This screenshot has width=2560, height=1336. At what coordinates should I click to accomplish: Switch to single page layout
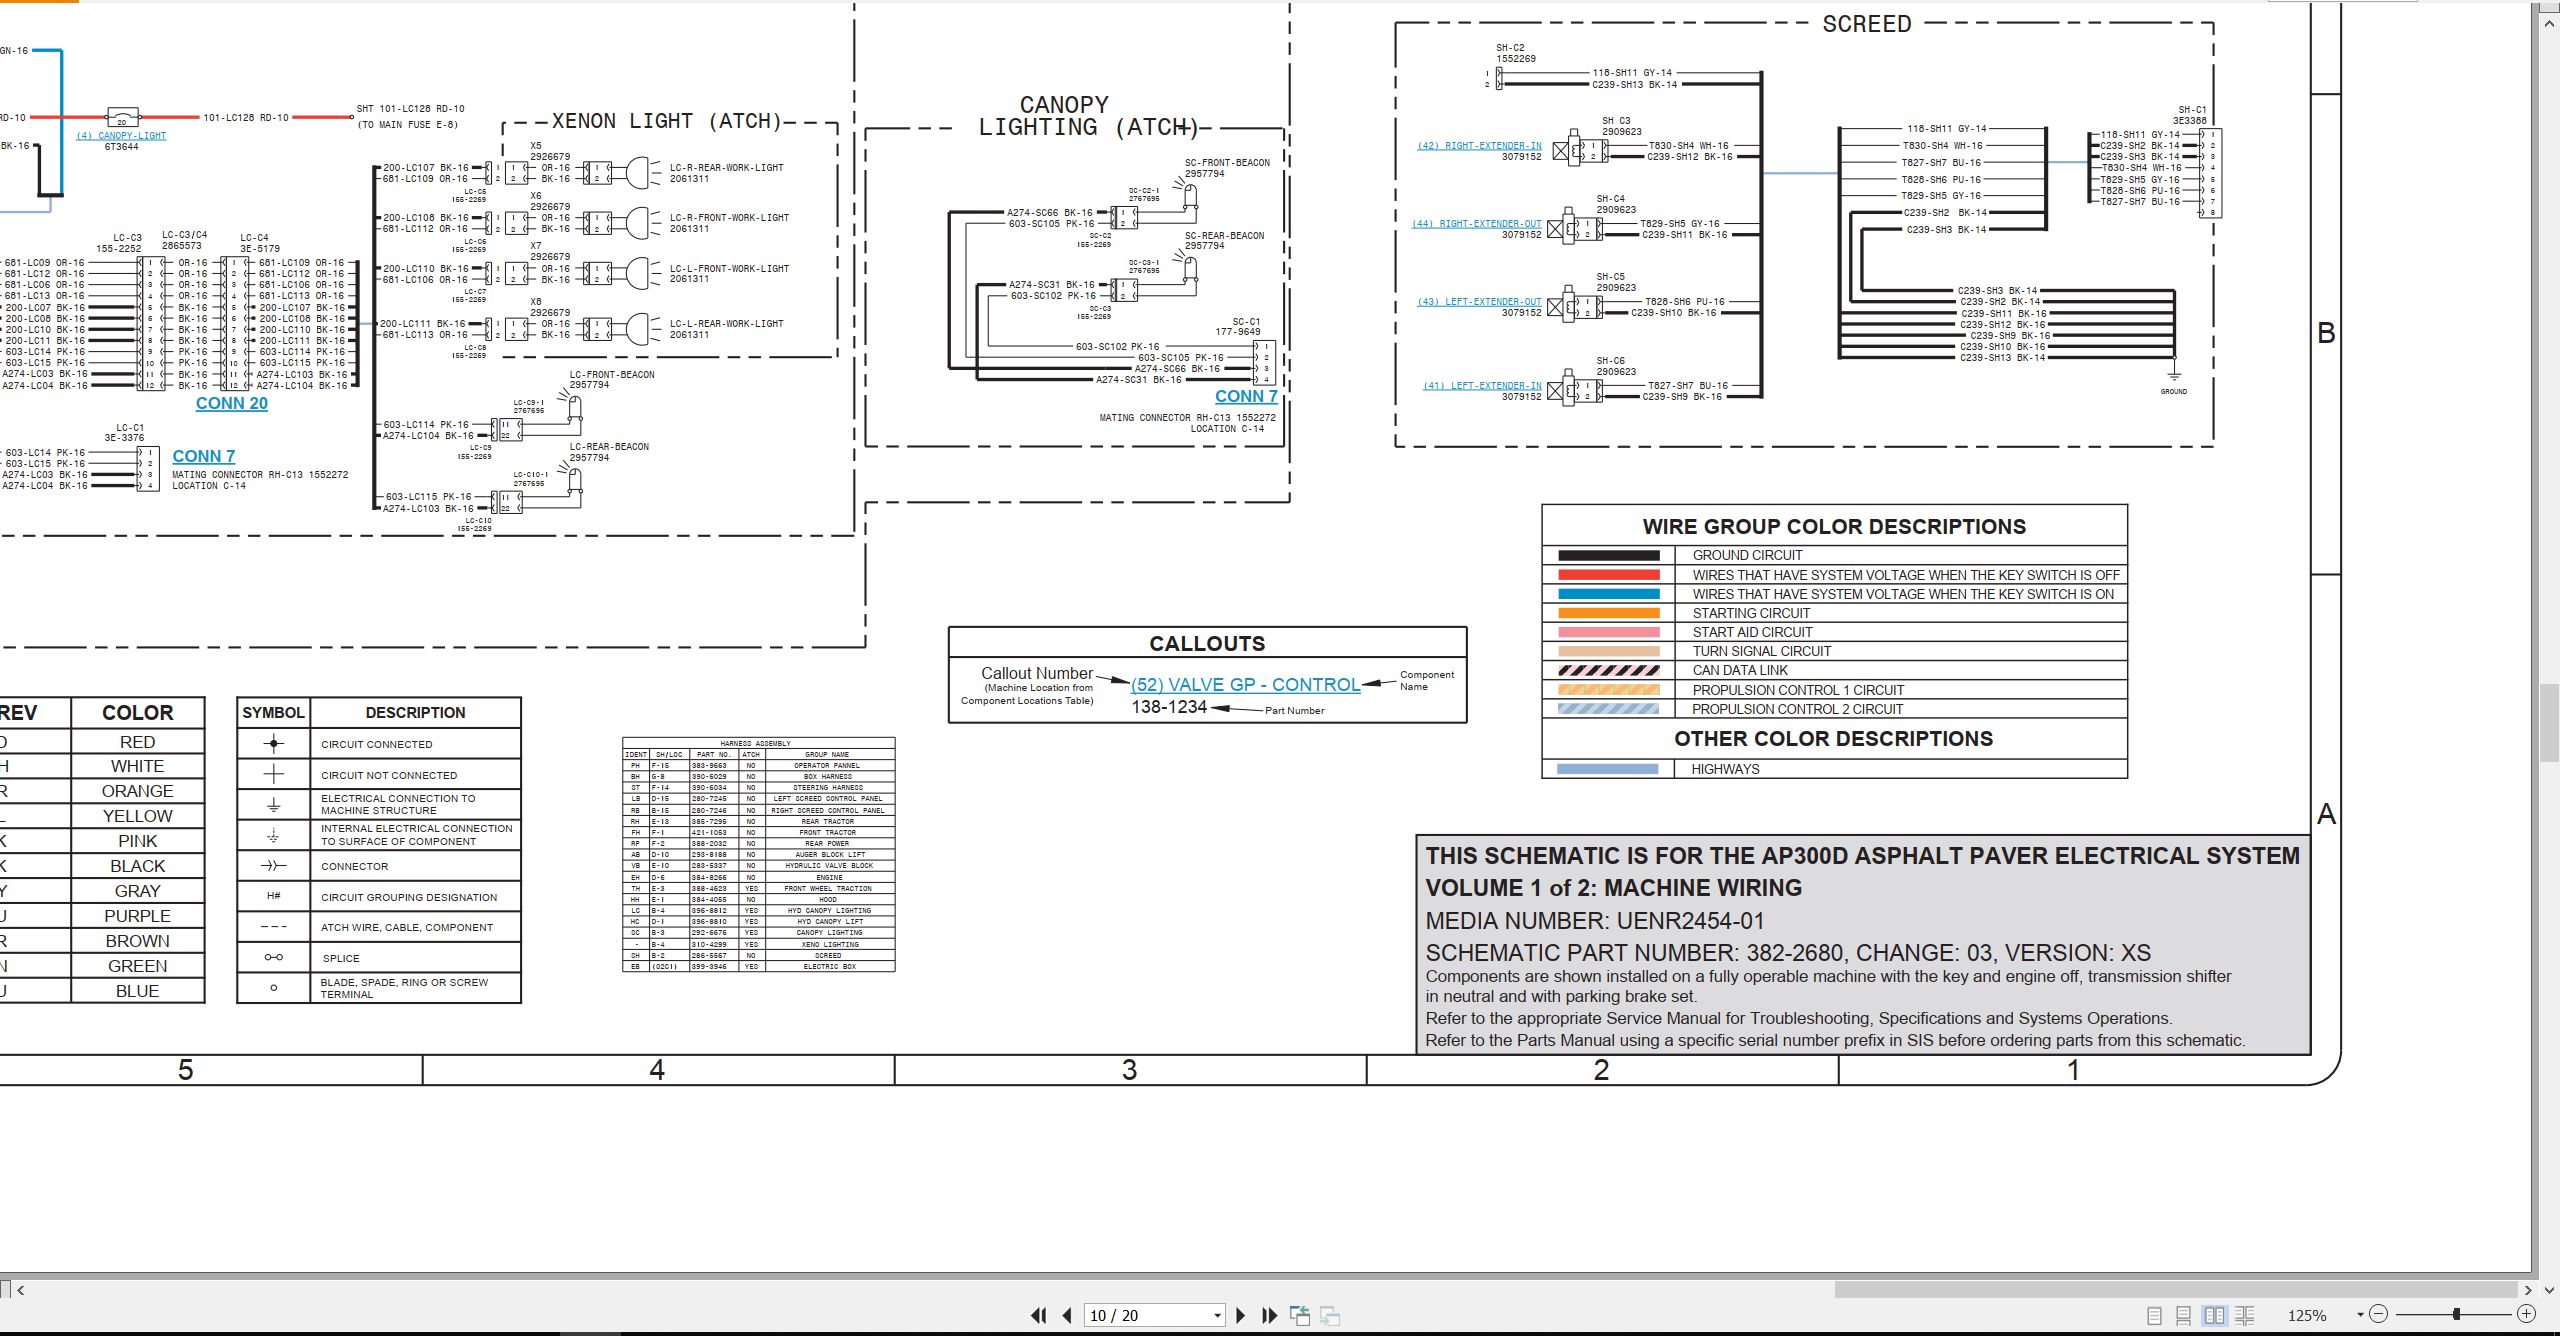pyautogui.click(x=2155, y=1316)
